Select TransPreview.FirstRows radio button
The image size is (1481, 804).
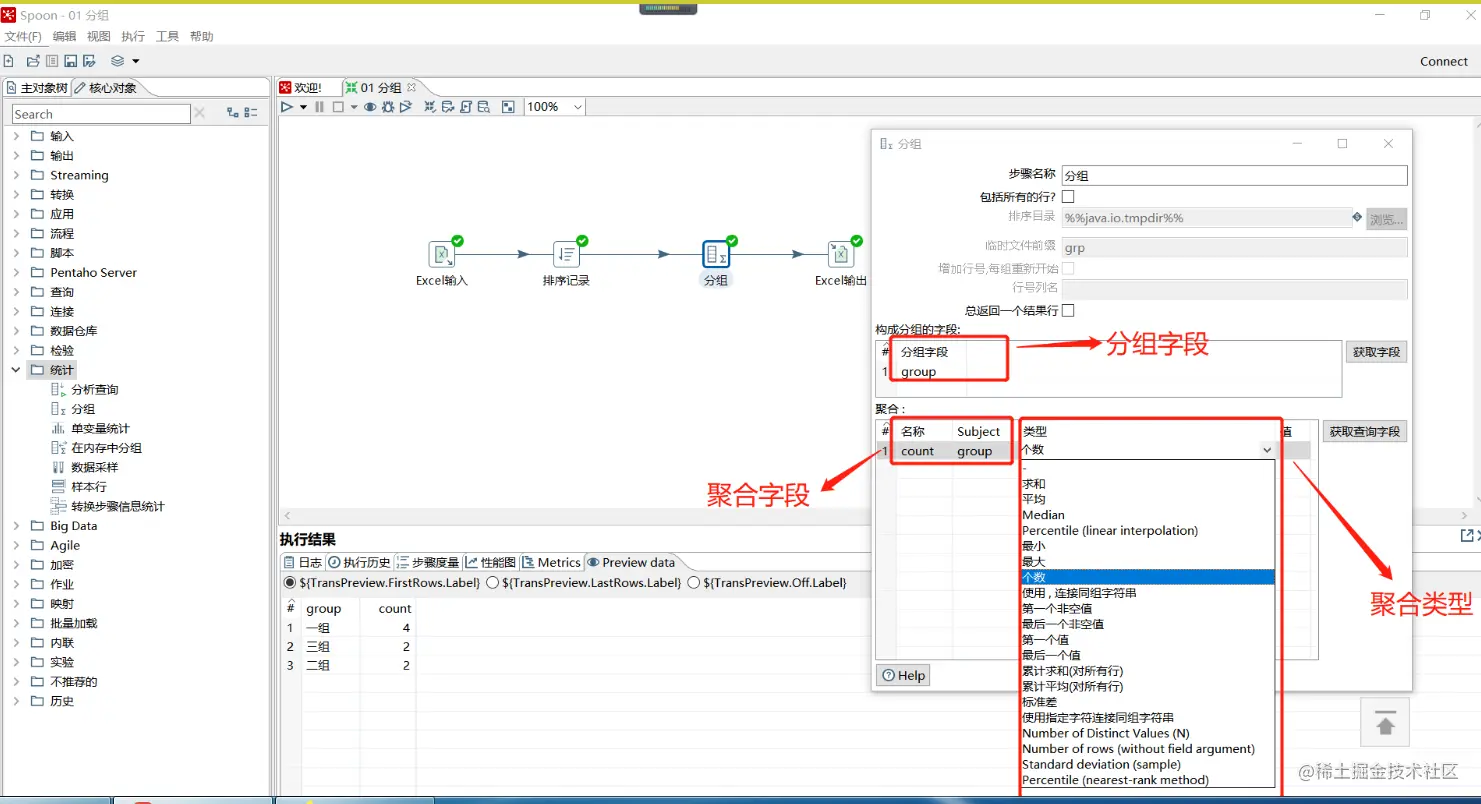click(290, 582)
